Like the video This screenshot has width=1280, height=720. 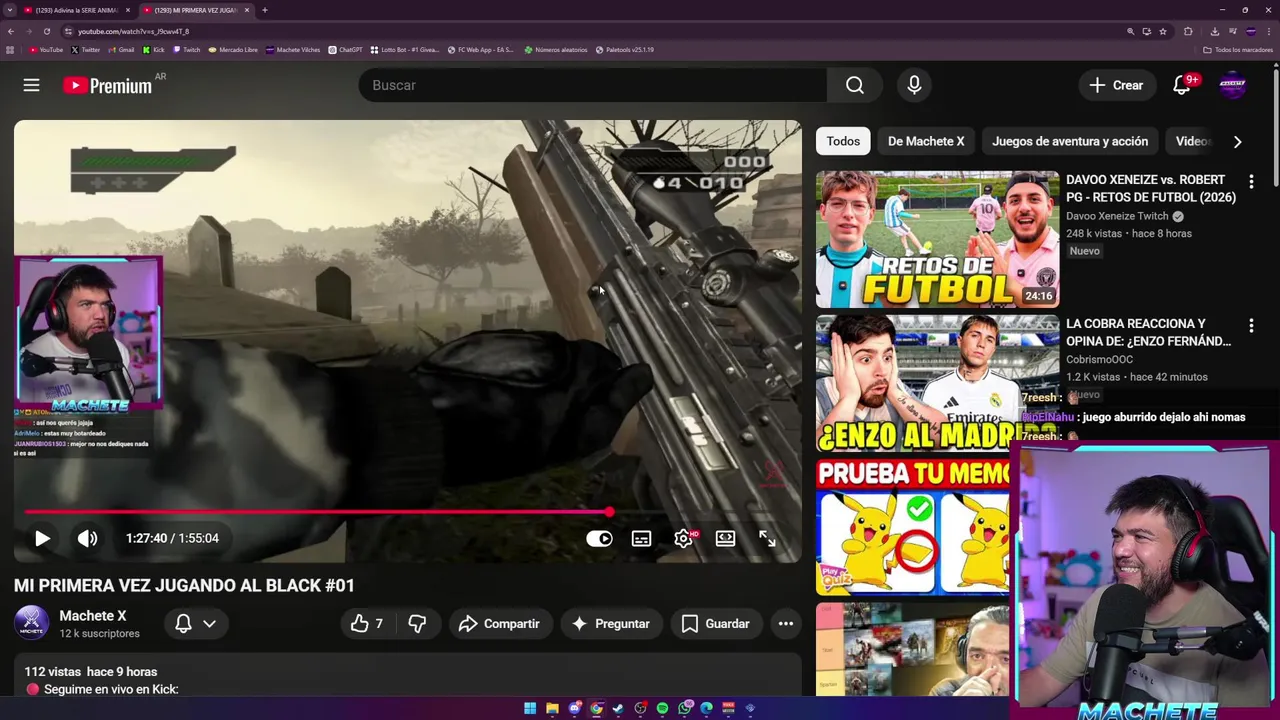coord(367,624)
